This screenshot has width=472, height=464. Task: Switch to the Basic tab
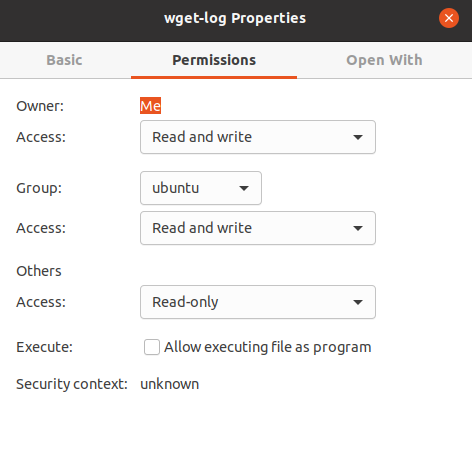click(x=64, y=60)
